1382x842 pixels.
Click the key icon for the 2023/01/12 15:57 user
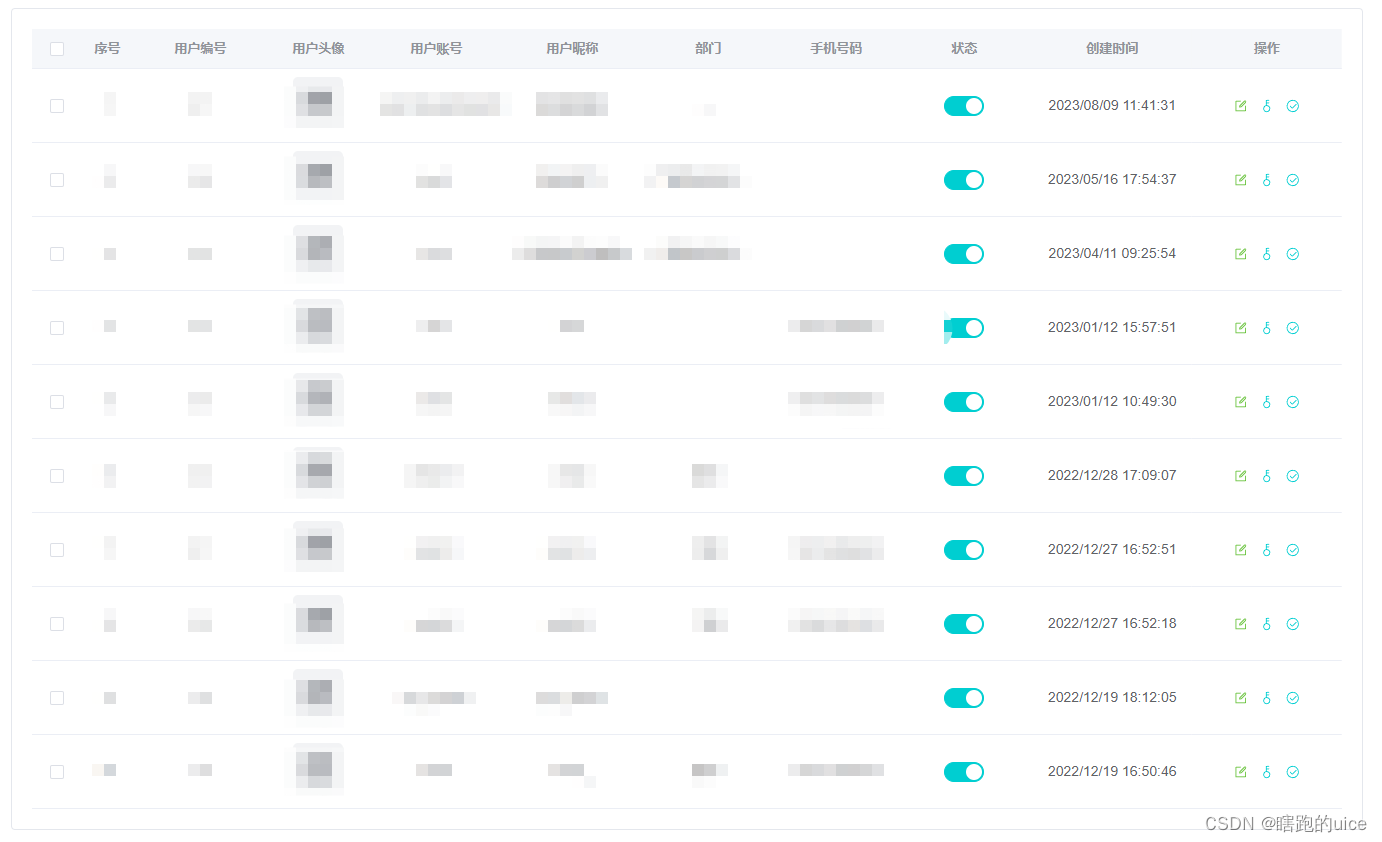coord(1266,327)
